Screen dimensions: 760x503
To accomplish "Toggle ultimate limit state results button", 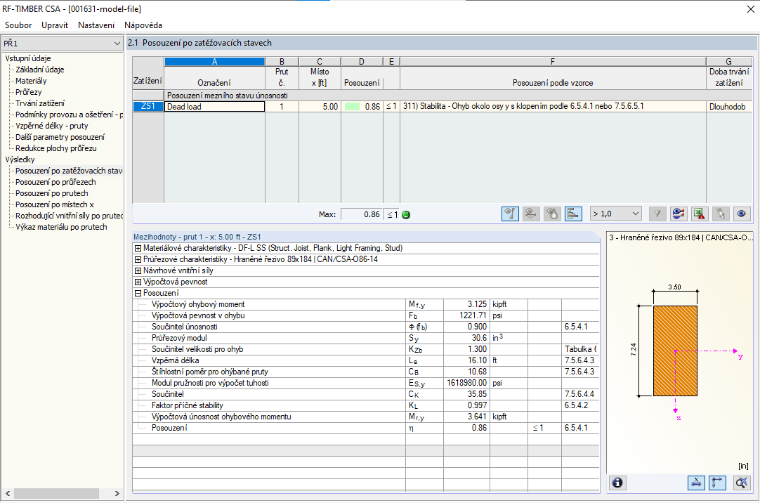I will (x=509, y=214).
